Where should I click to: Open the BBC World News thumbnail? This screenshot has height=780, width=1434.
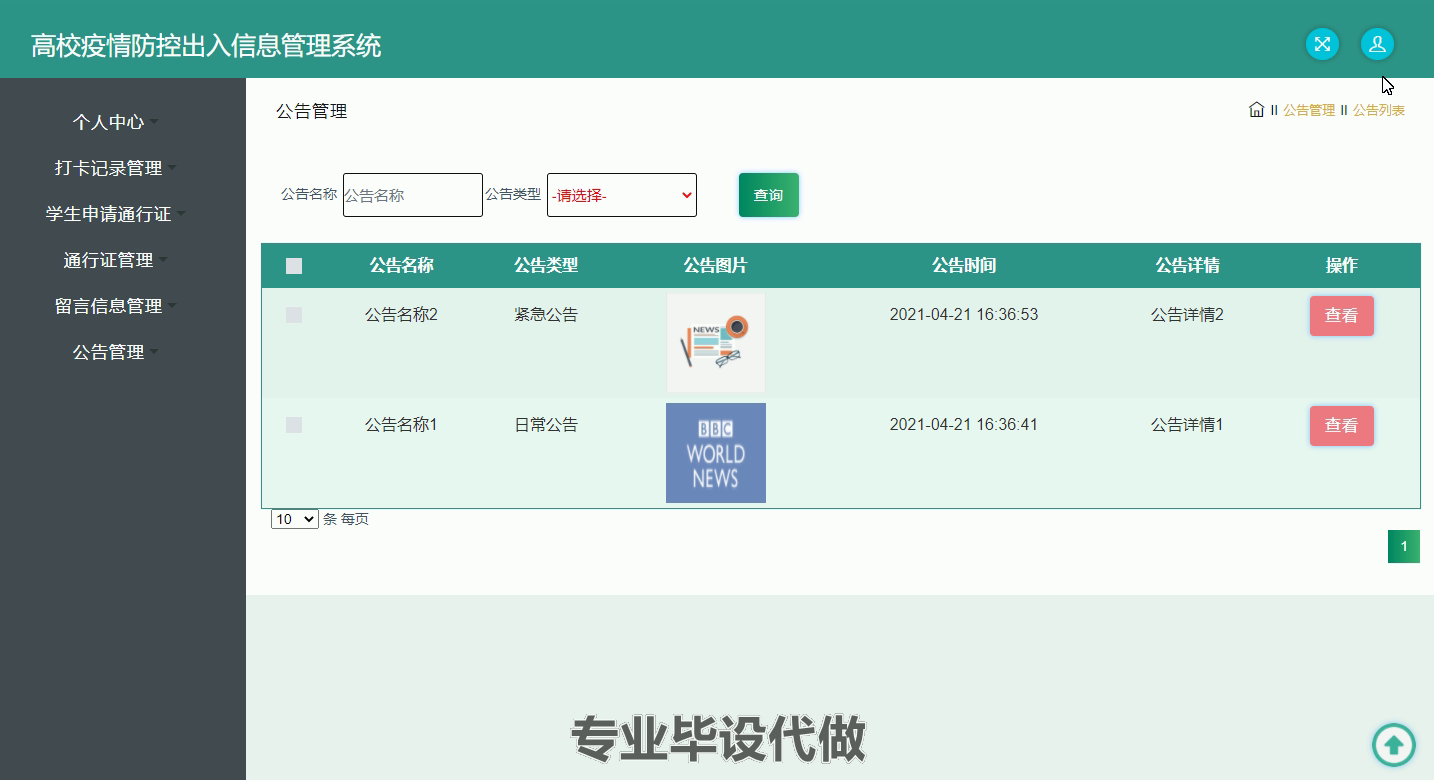716,453
